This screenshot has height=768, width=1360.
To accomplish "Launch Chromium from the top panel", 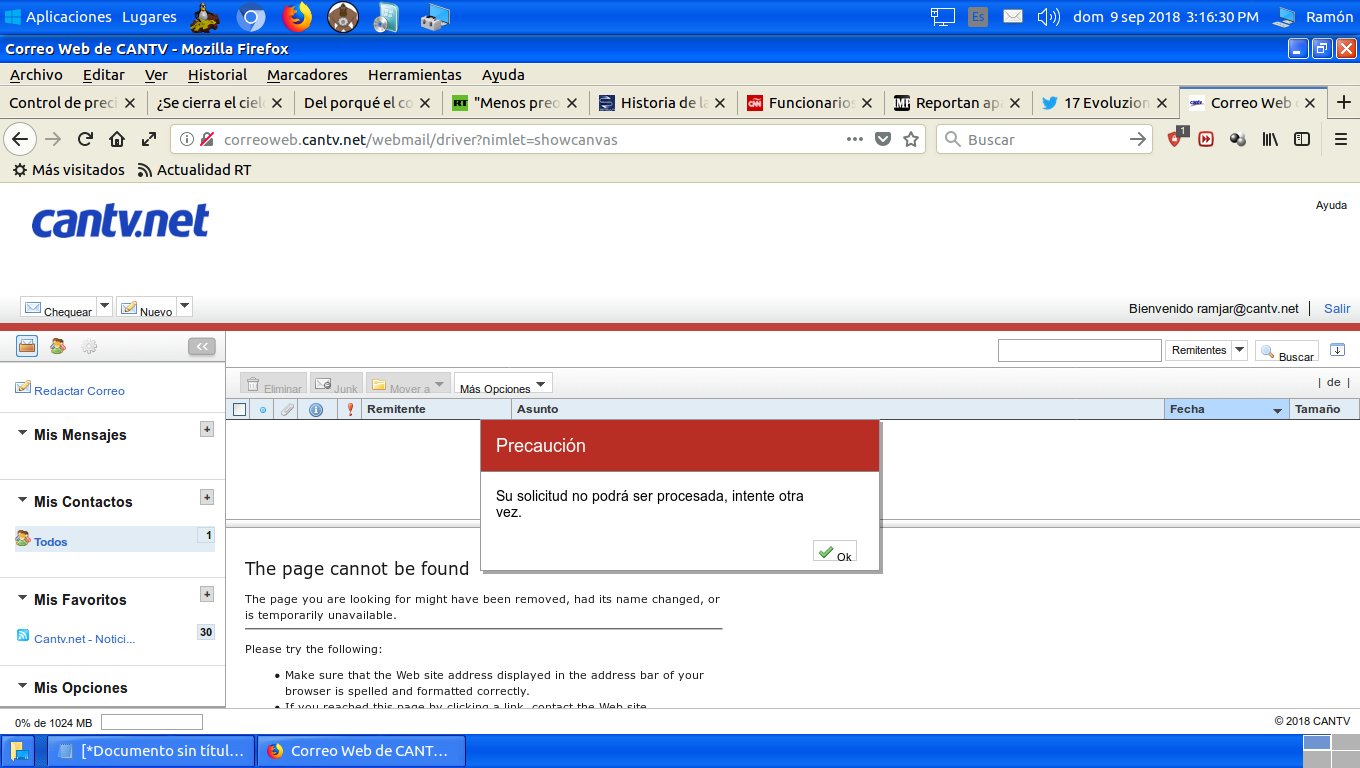I will point(251,17).
